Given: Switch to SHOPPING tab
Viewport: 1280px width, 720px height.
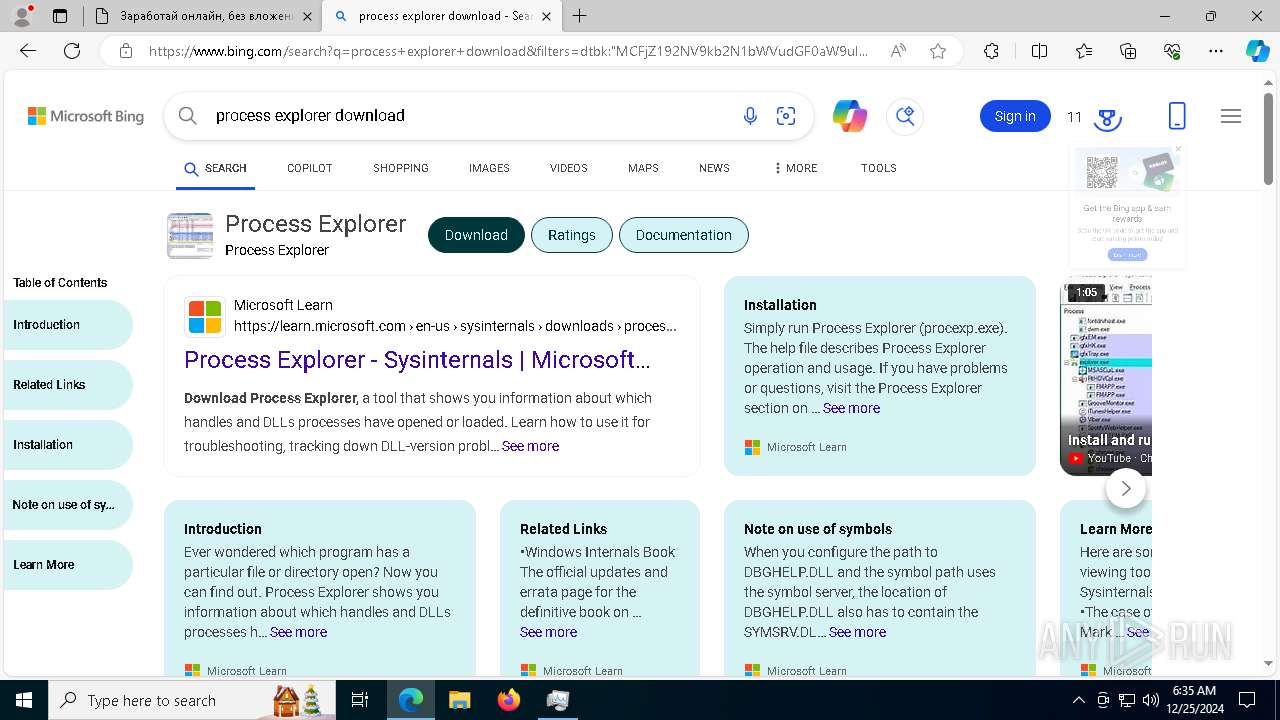Looking at the screenshot, I should click(401, 168).
